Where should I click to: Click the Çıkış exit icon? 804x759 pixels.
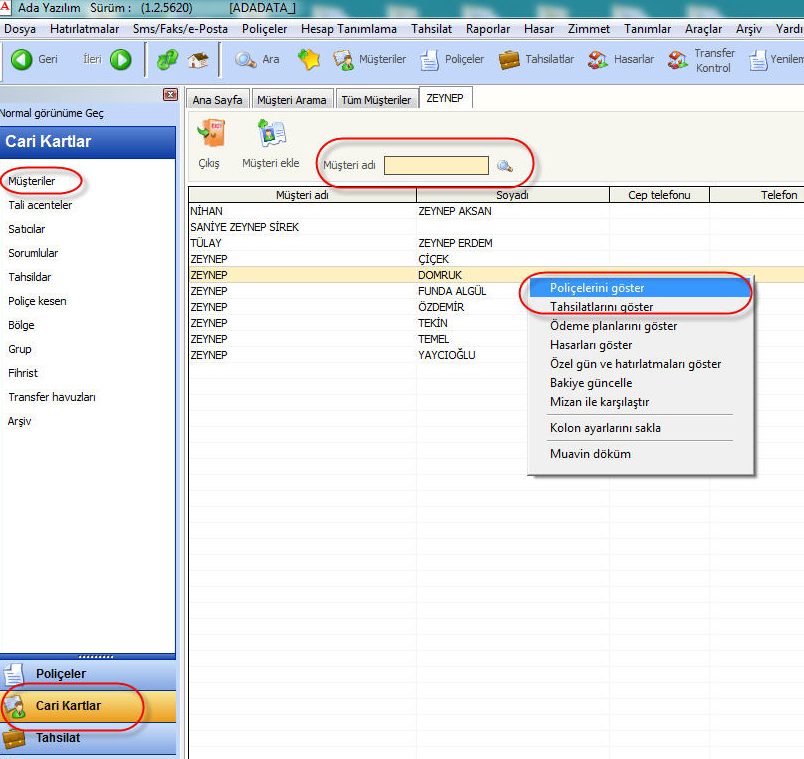pos(209,134)
